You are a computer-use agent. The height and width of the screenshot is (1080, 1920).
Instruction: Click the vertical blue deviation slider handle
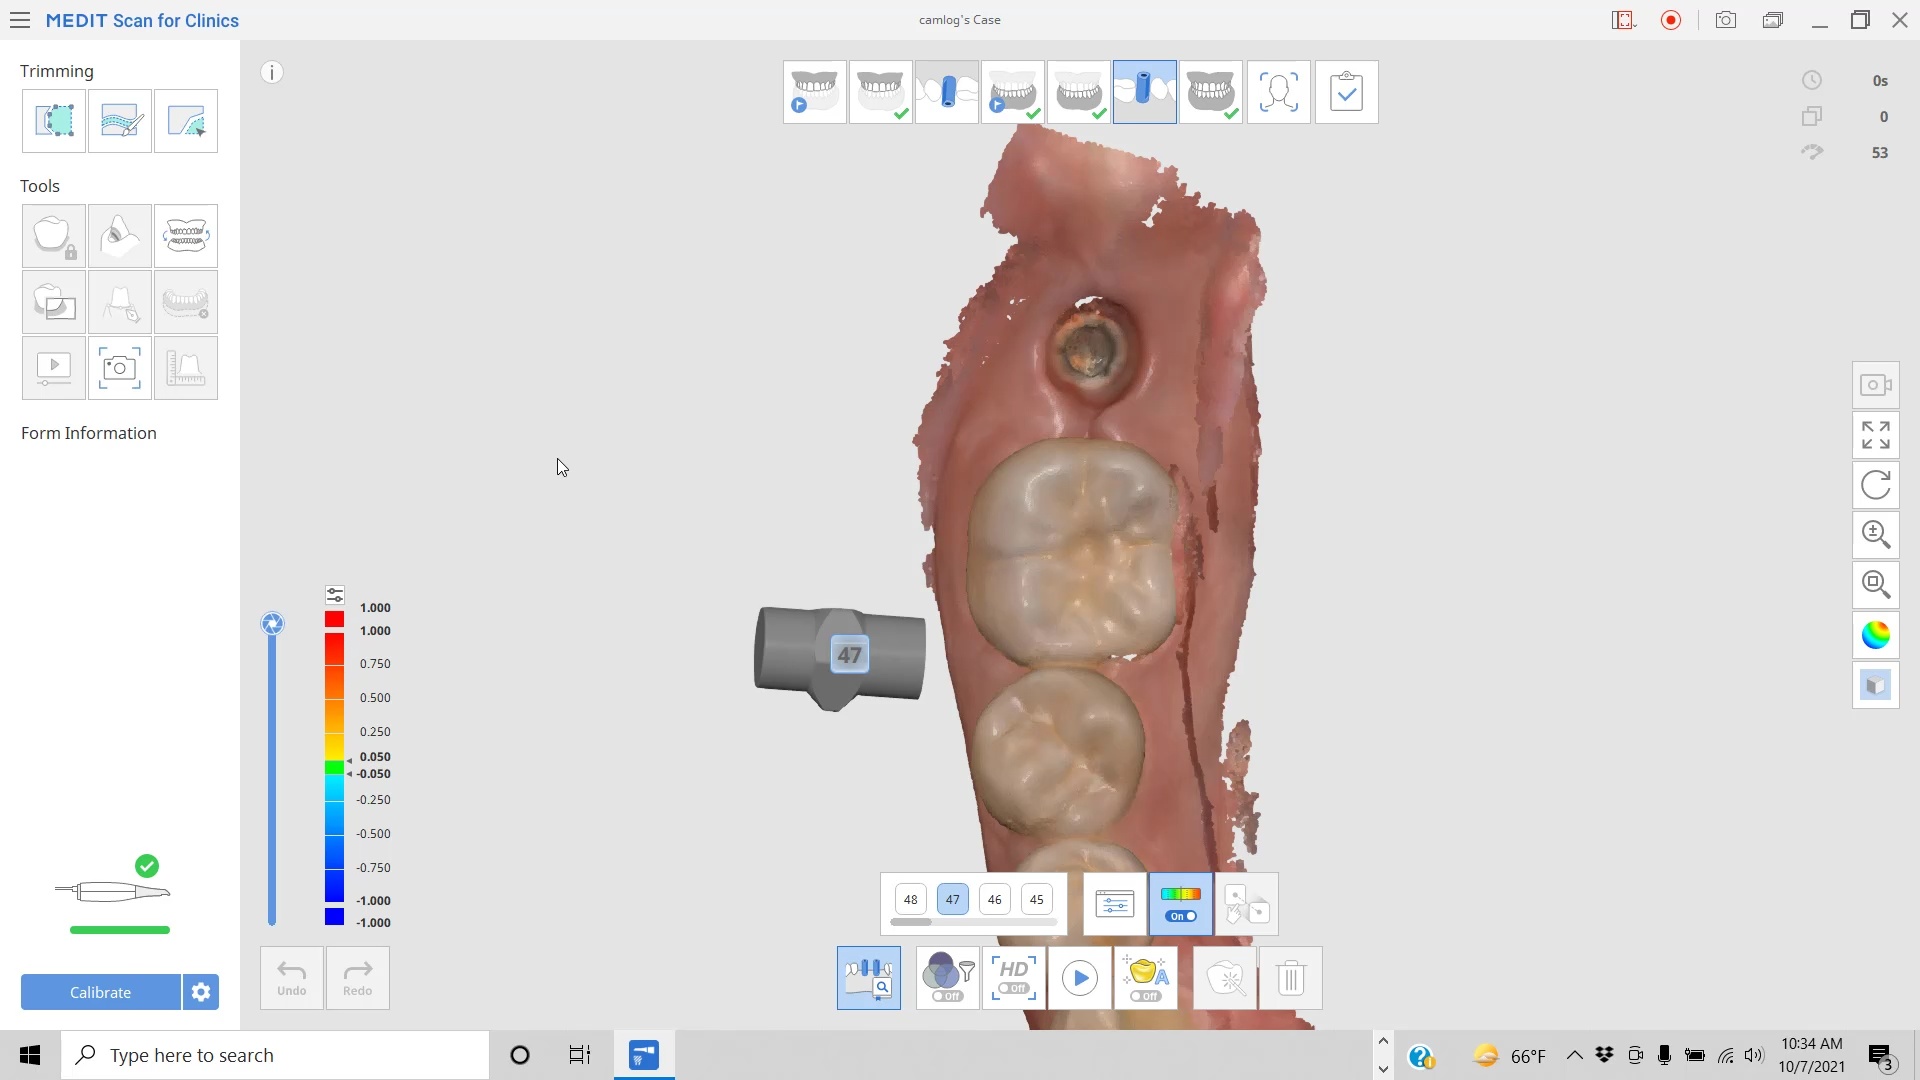[x=272, y=624]
